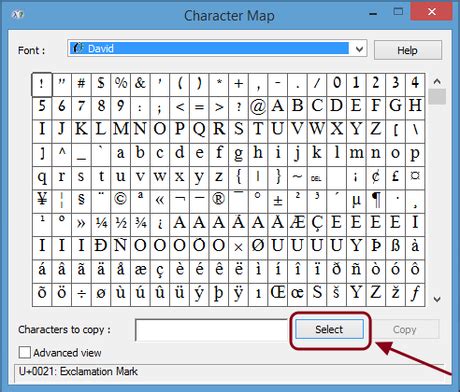Select the lowercase æ character

[140, 272]
